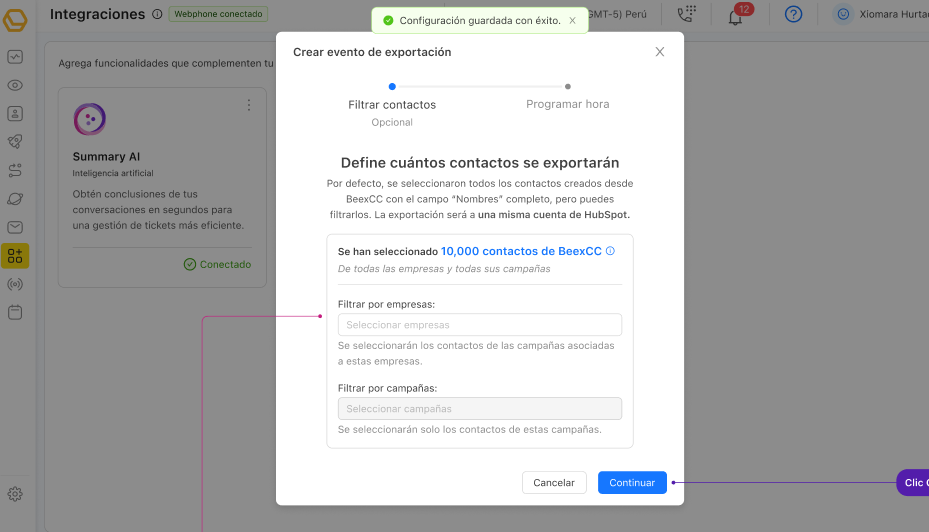Open Summary AI card three-dot menu

pos(249,105)
